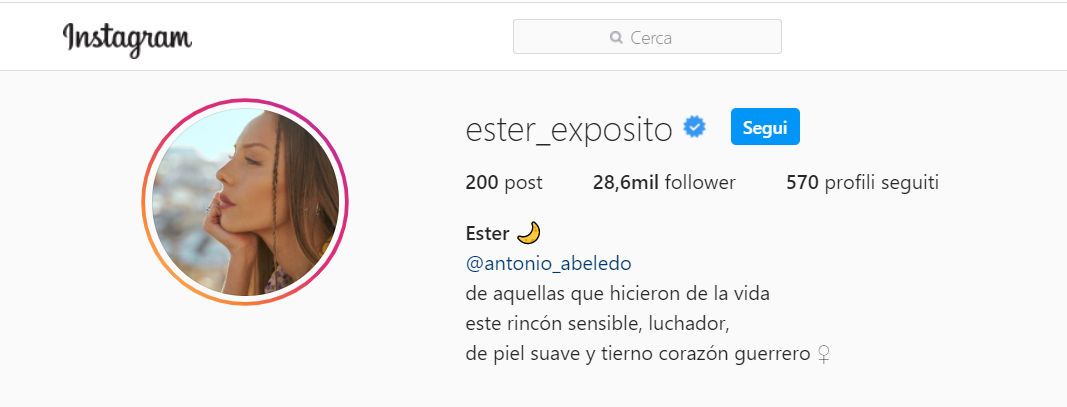Click the bio line "este rincón sensible, luchador"
1067x407 pixels.
(597, 325)
